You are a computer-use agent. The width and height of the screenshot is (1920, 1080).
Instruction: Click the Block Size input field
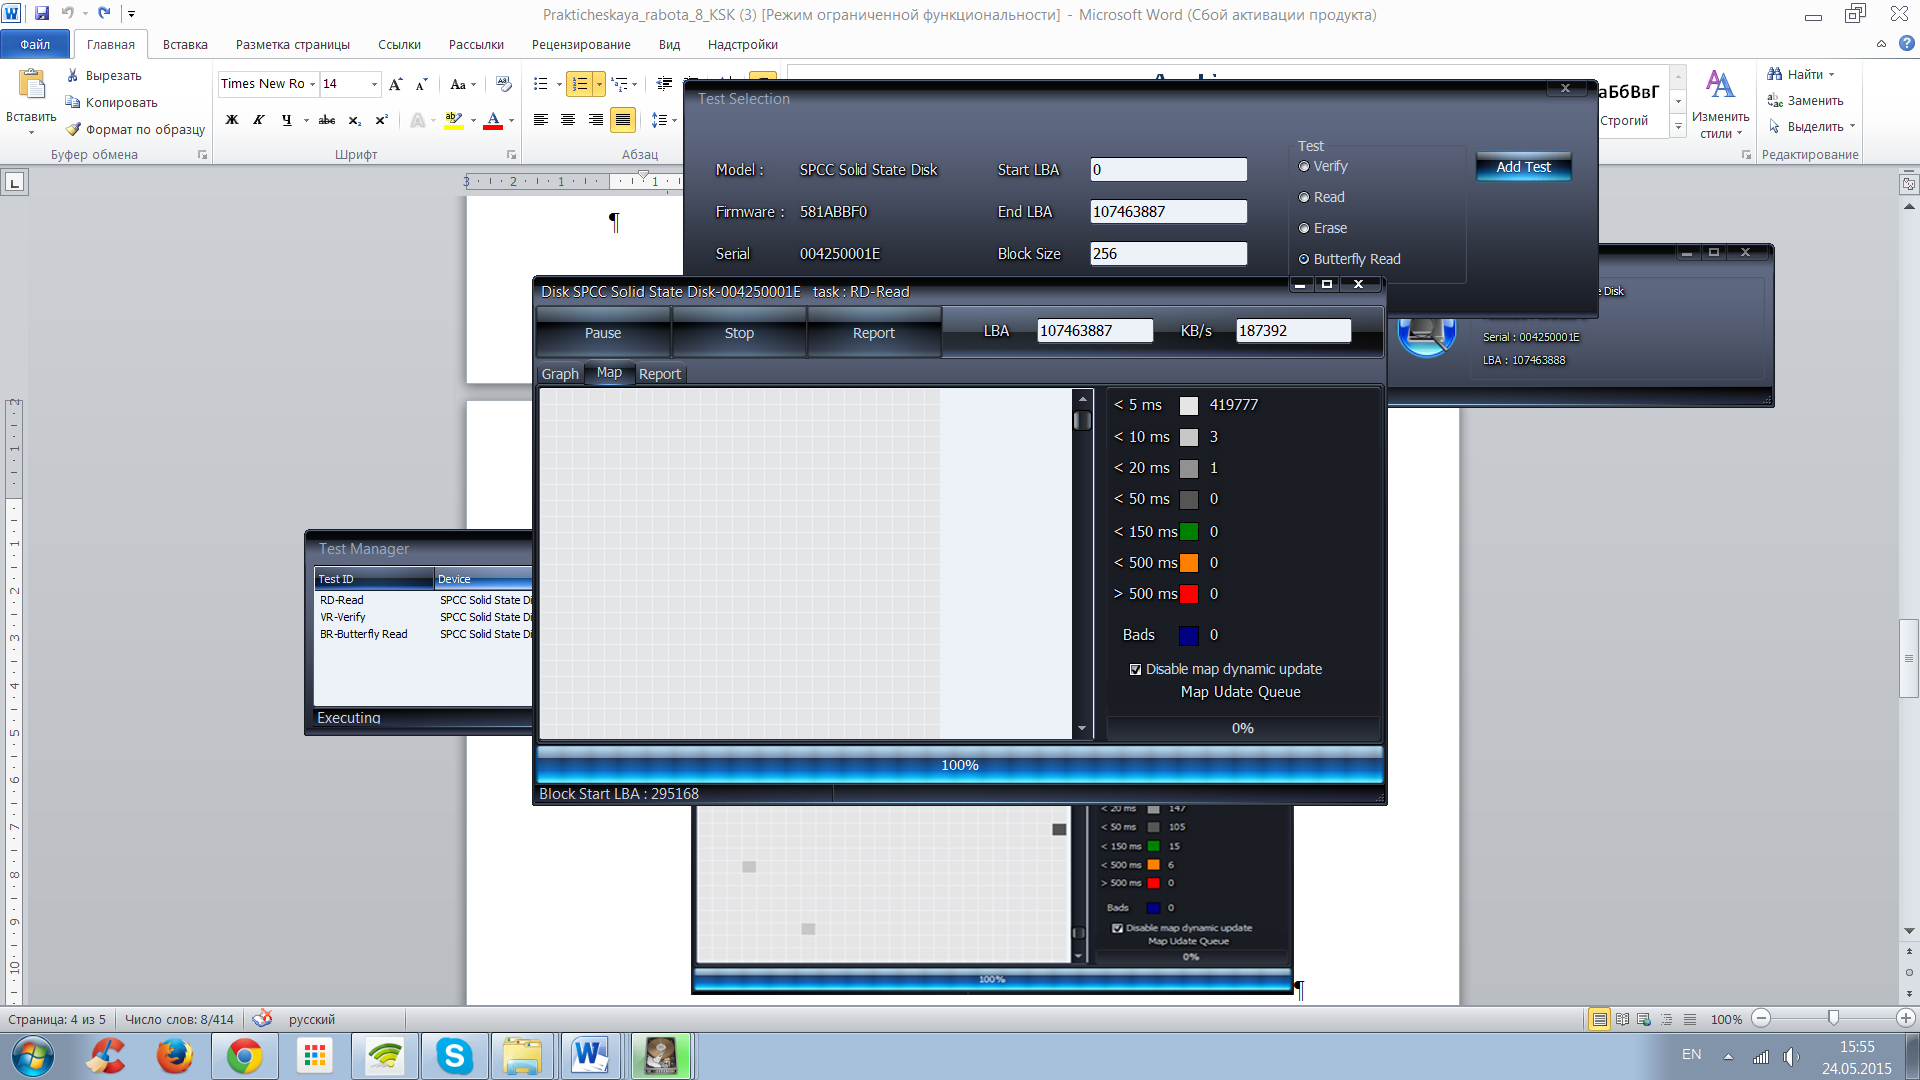[1168, 254]
